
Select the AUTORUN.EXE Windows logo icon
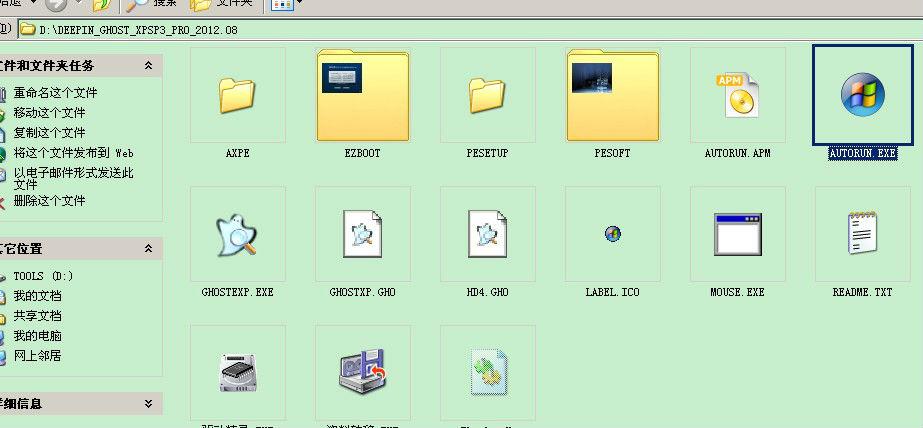click(x=861, y=96)
